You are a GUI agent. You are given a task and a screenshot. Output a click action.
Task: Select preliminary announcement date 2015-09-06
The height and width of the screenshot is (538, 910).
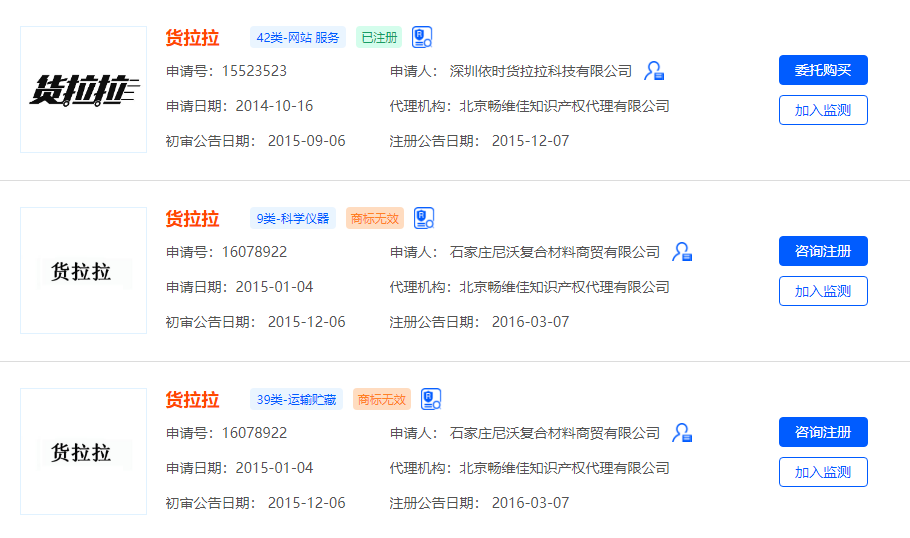(306, 141)
